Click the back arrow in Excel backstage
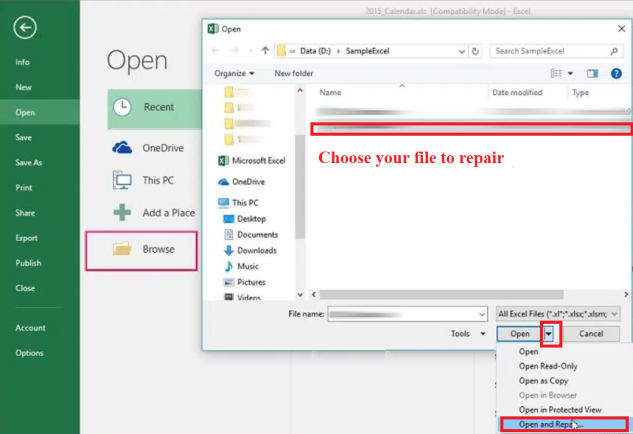 coord(25,28)
